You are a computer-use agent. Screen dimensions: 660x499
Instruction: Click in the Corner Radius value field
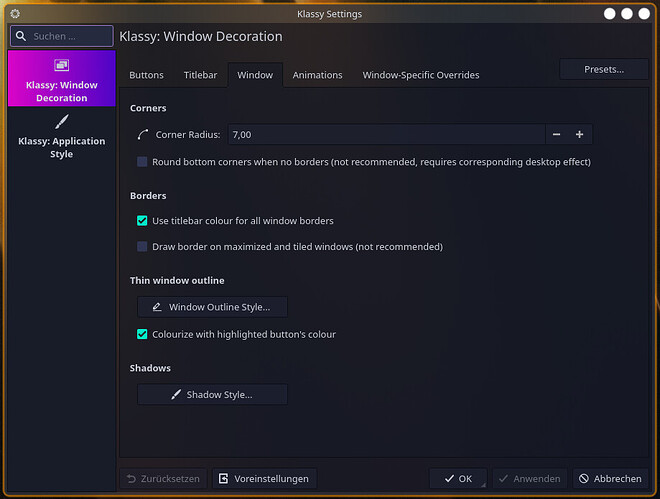[385, 134]
